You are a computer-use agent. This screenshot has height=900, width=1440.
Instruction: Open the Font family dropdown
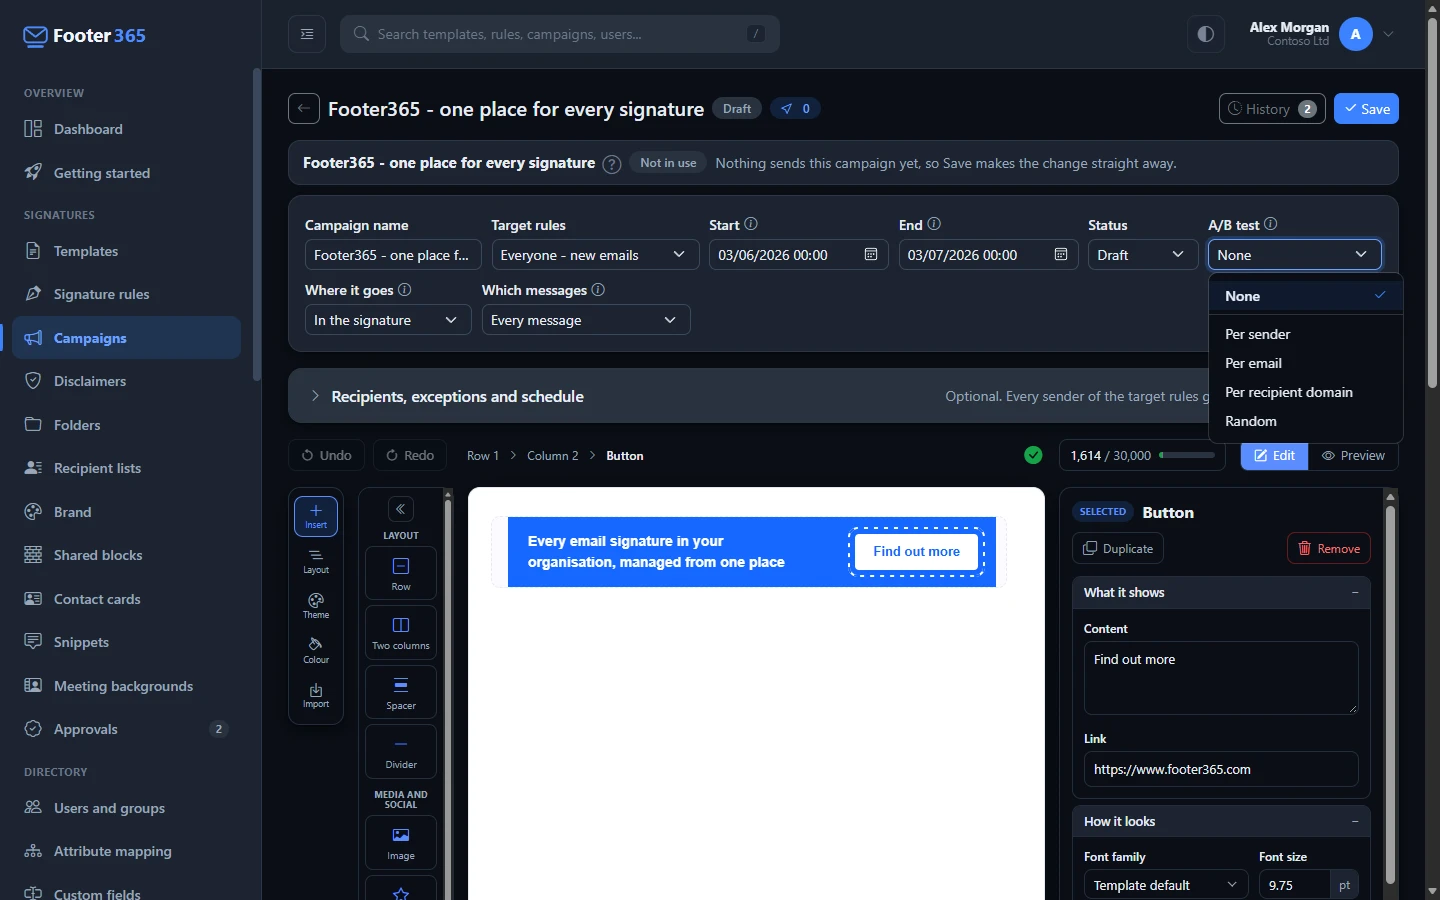tap(1166, 885)
